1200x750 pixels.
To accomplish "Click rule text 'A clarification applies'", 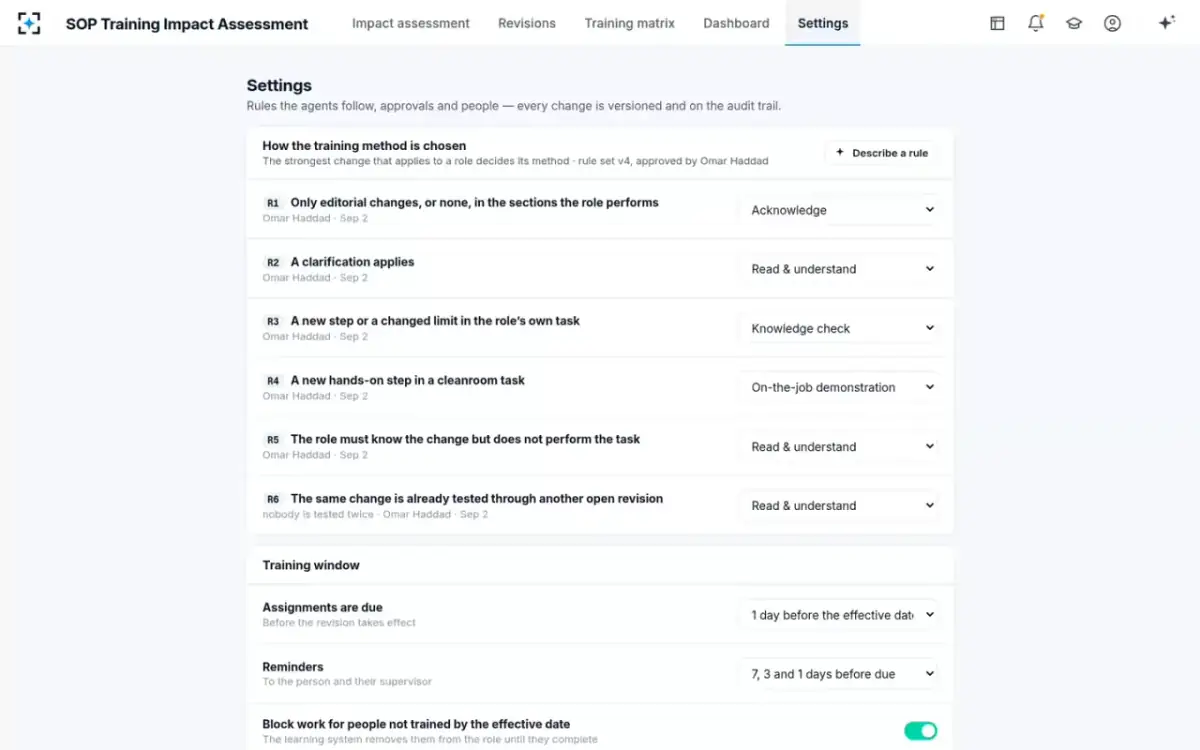I will pyautogui.click(x=352, y=262).
